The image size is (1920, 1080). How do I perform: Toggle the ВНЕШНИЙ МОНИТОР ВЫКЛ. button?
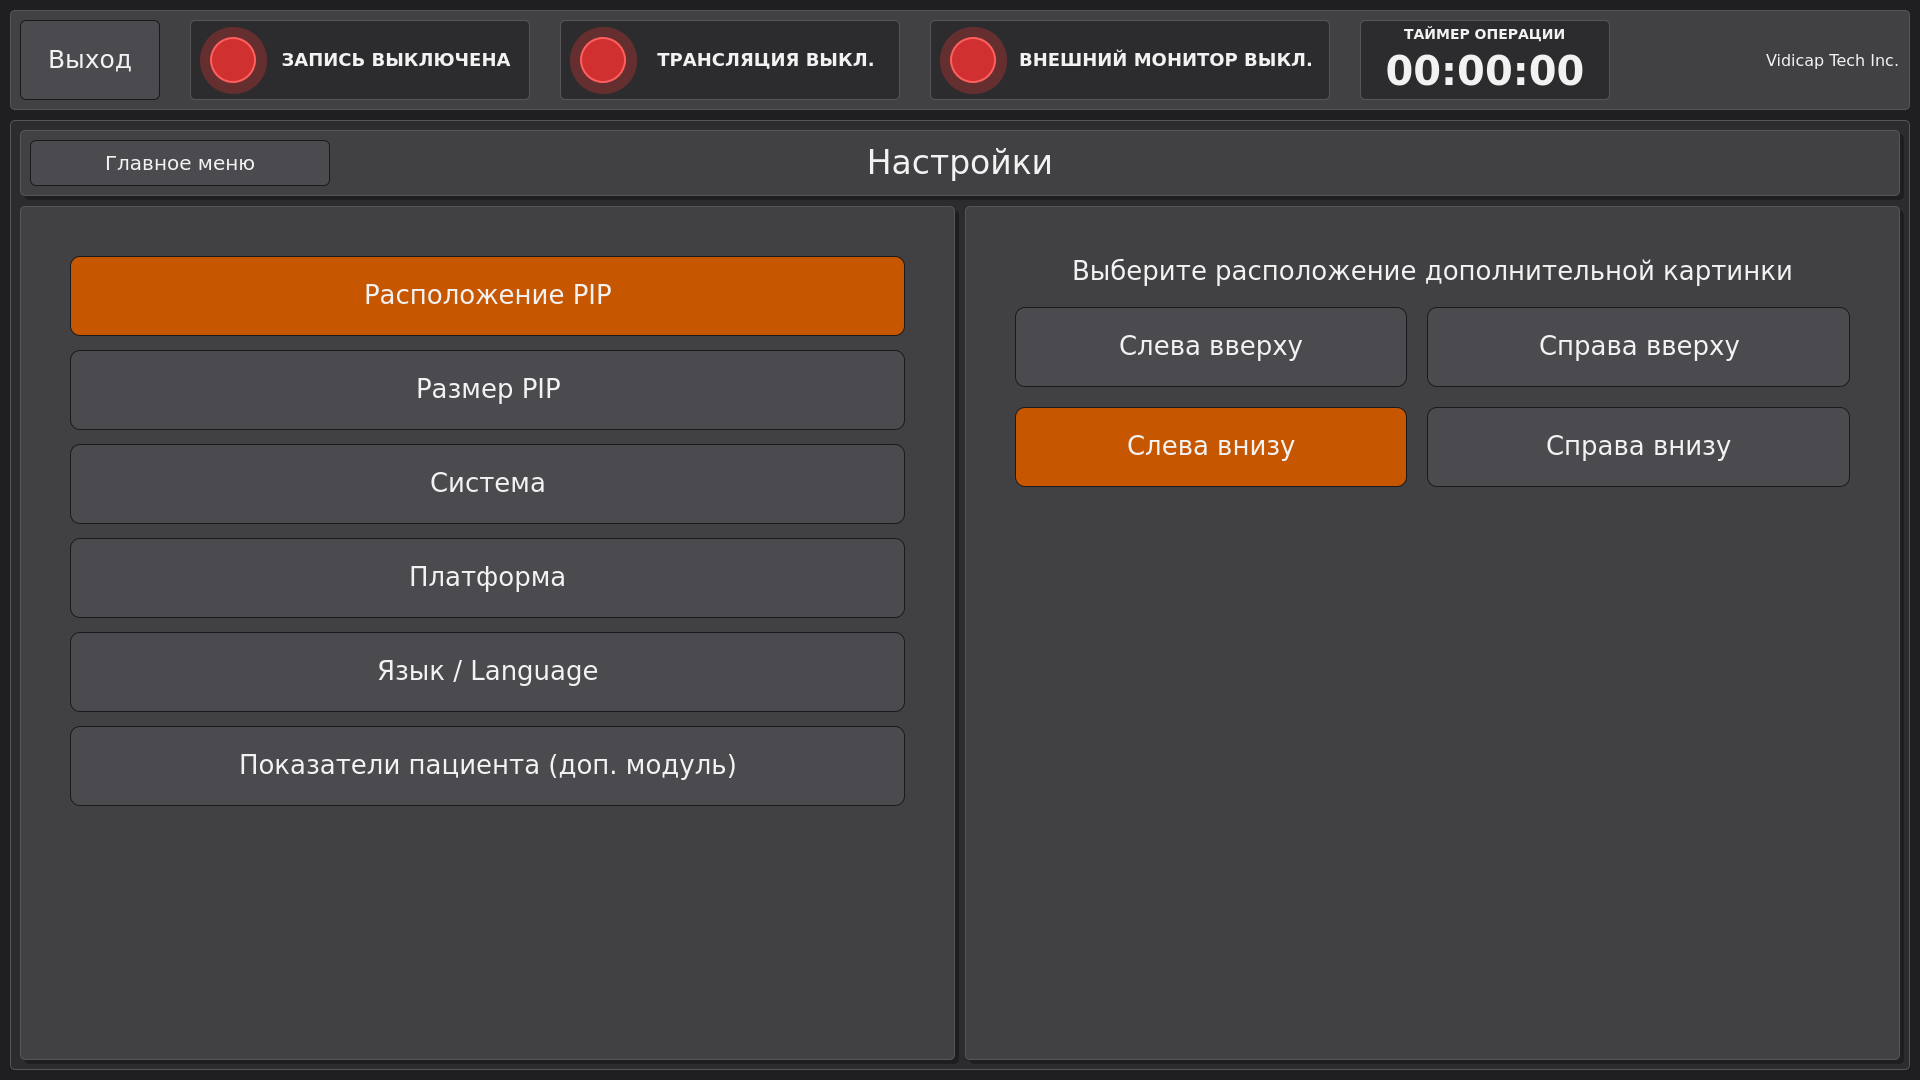pyautogui.click(x=1130, y=60)
